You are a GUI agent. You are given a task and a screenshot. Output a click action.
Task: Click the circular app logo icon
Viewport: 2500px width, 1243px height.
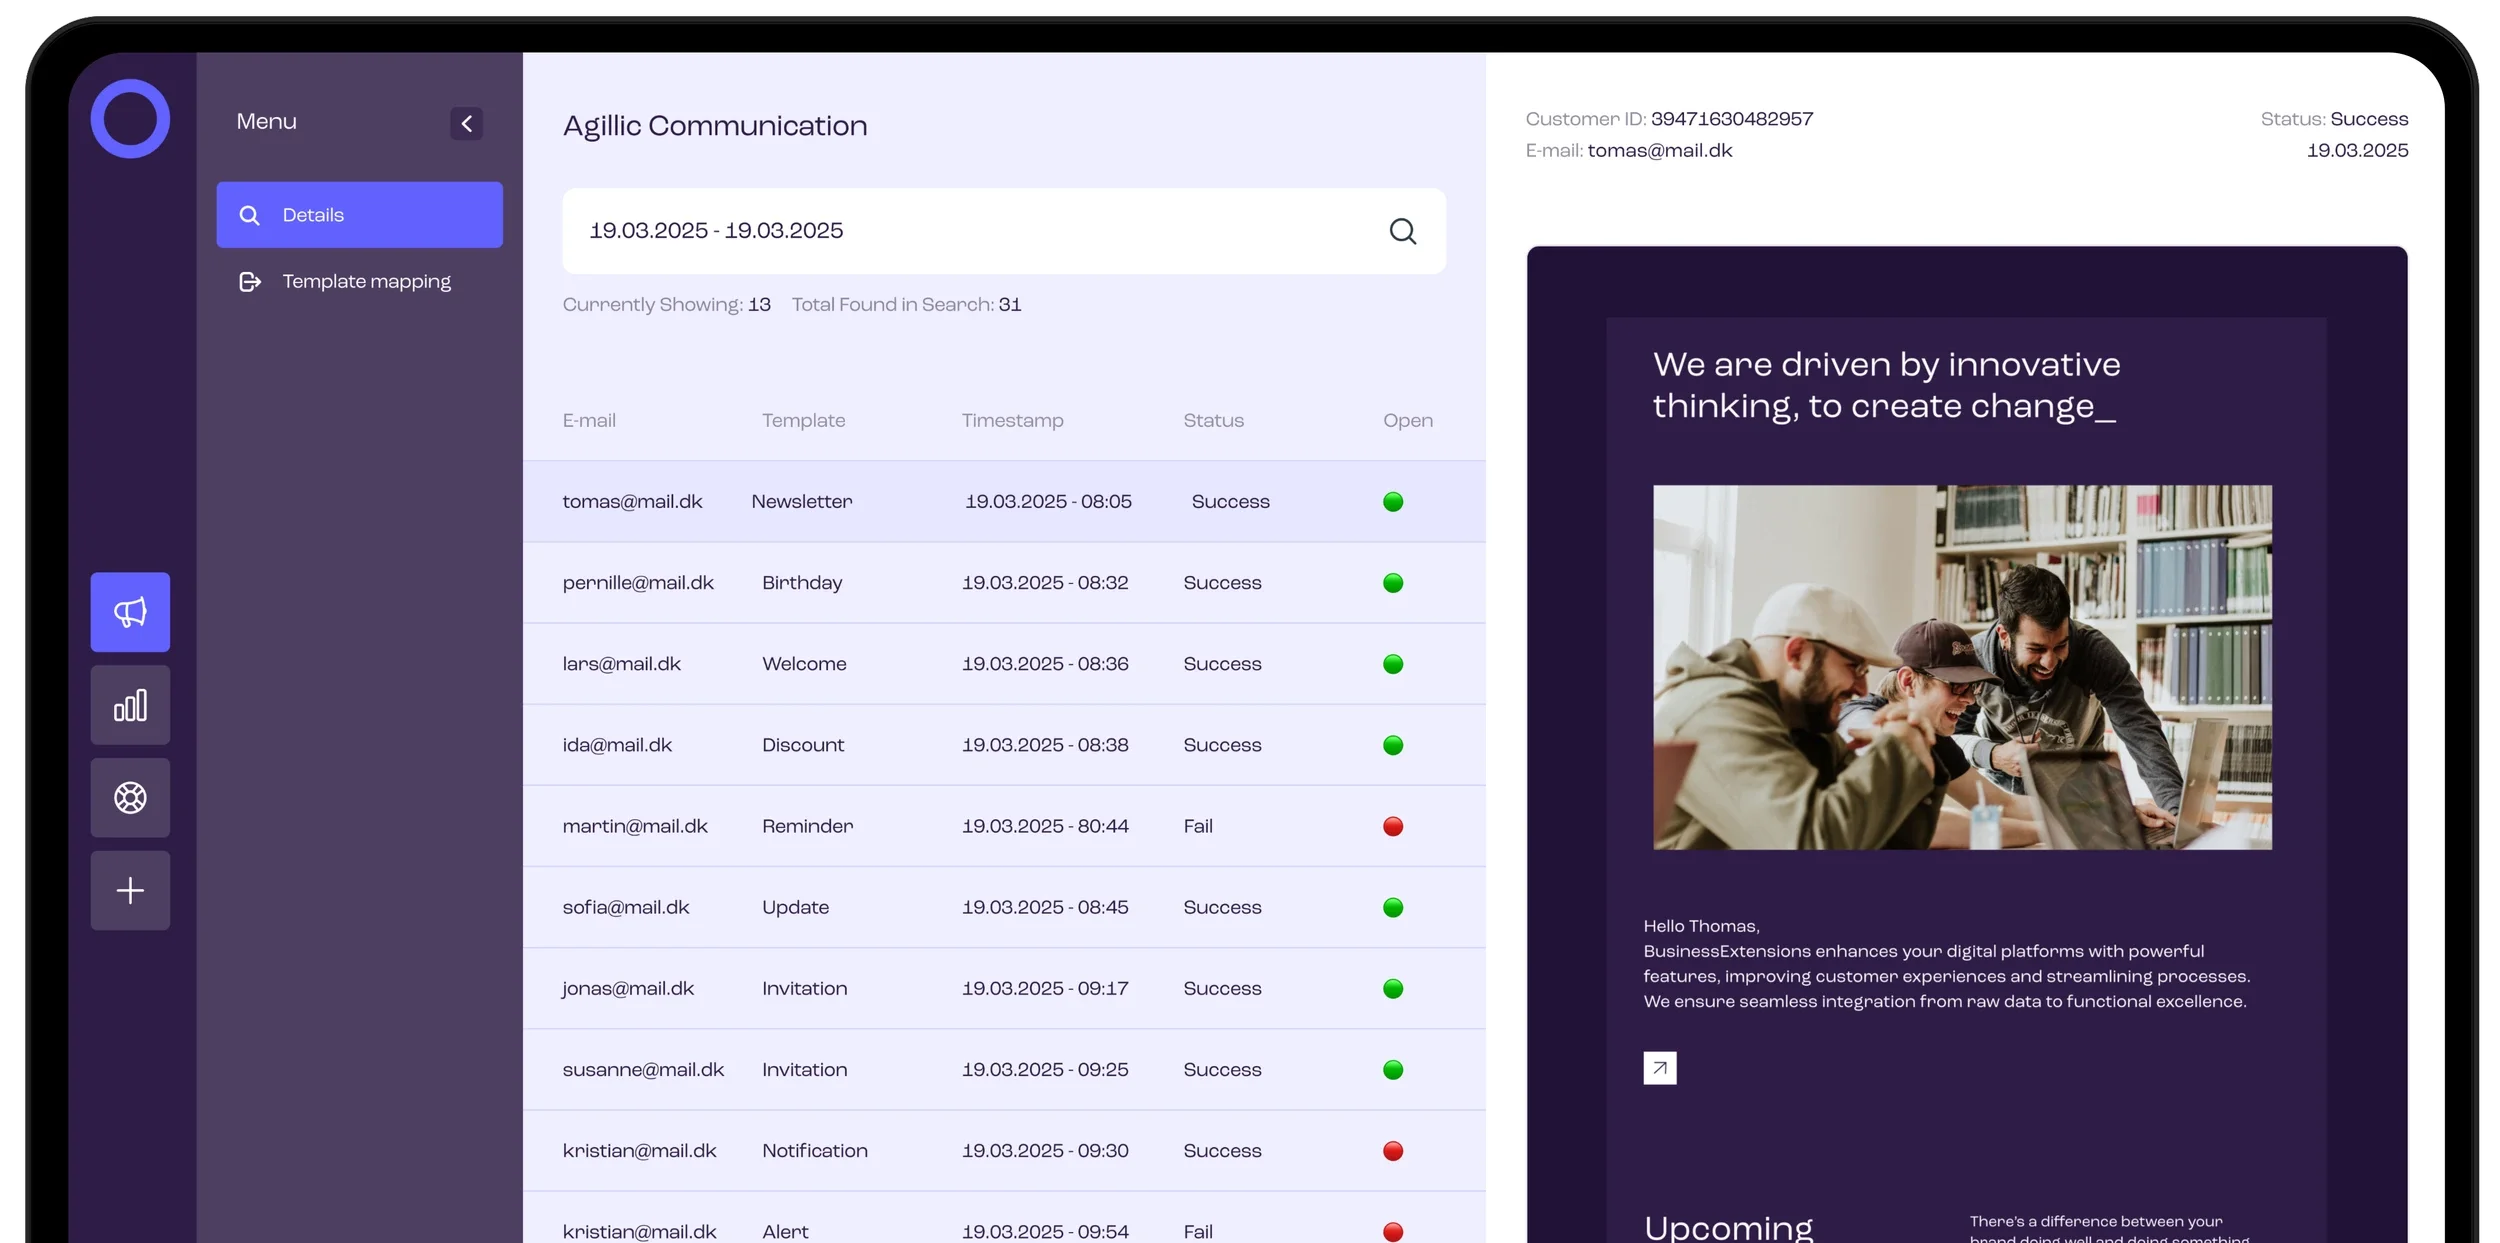[130, 119]
